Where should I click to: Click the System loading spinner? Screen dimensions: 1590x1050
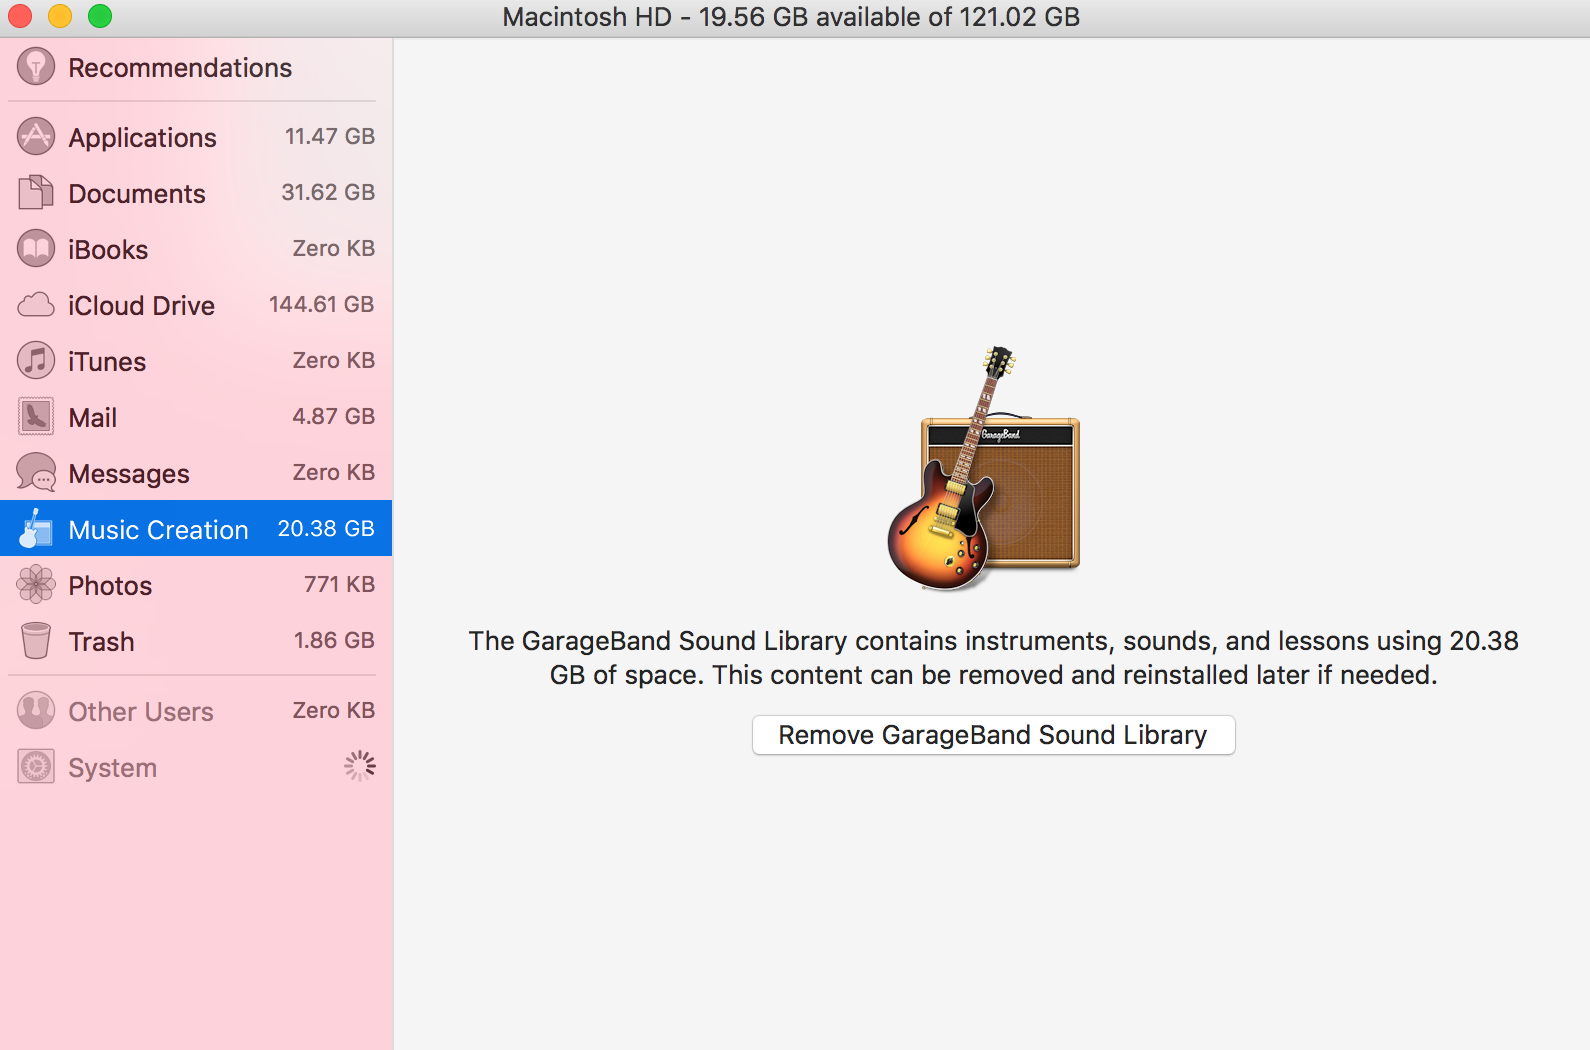click(x=360, y=767)
